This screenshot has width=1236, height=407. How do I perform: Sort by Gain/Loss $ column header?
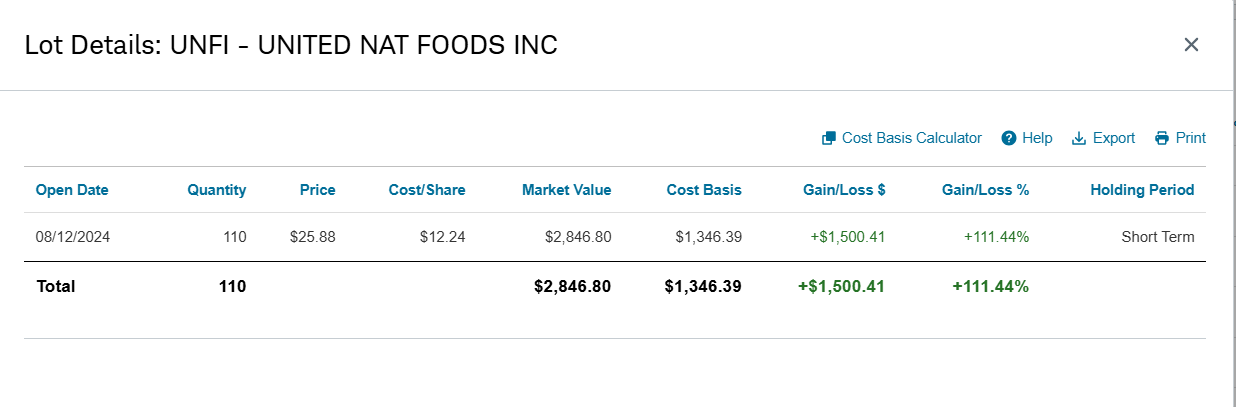[844, 190]
